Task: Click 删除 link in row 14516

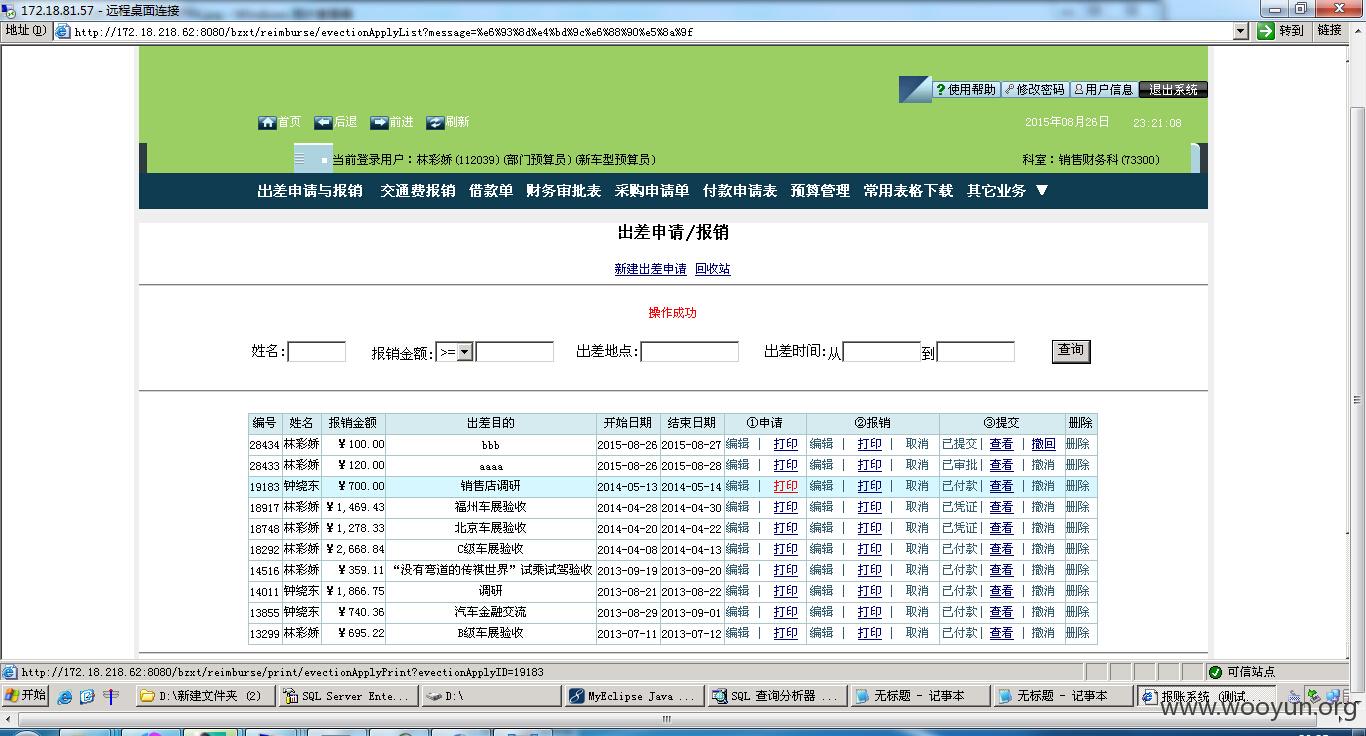Action: tap(1077, 570)
